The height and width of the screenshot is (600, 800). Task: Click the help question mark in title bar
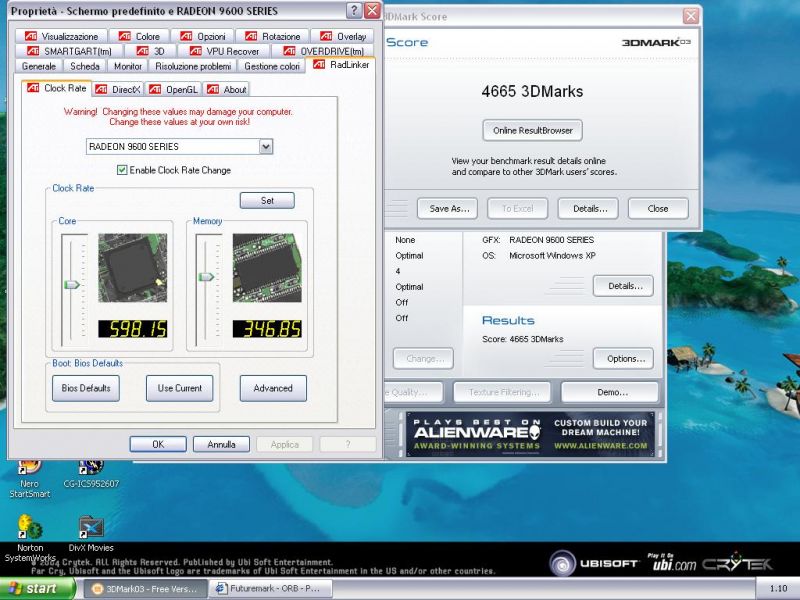coord(354,10)
